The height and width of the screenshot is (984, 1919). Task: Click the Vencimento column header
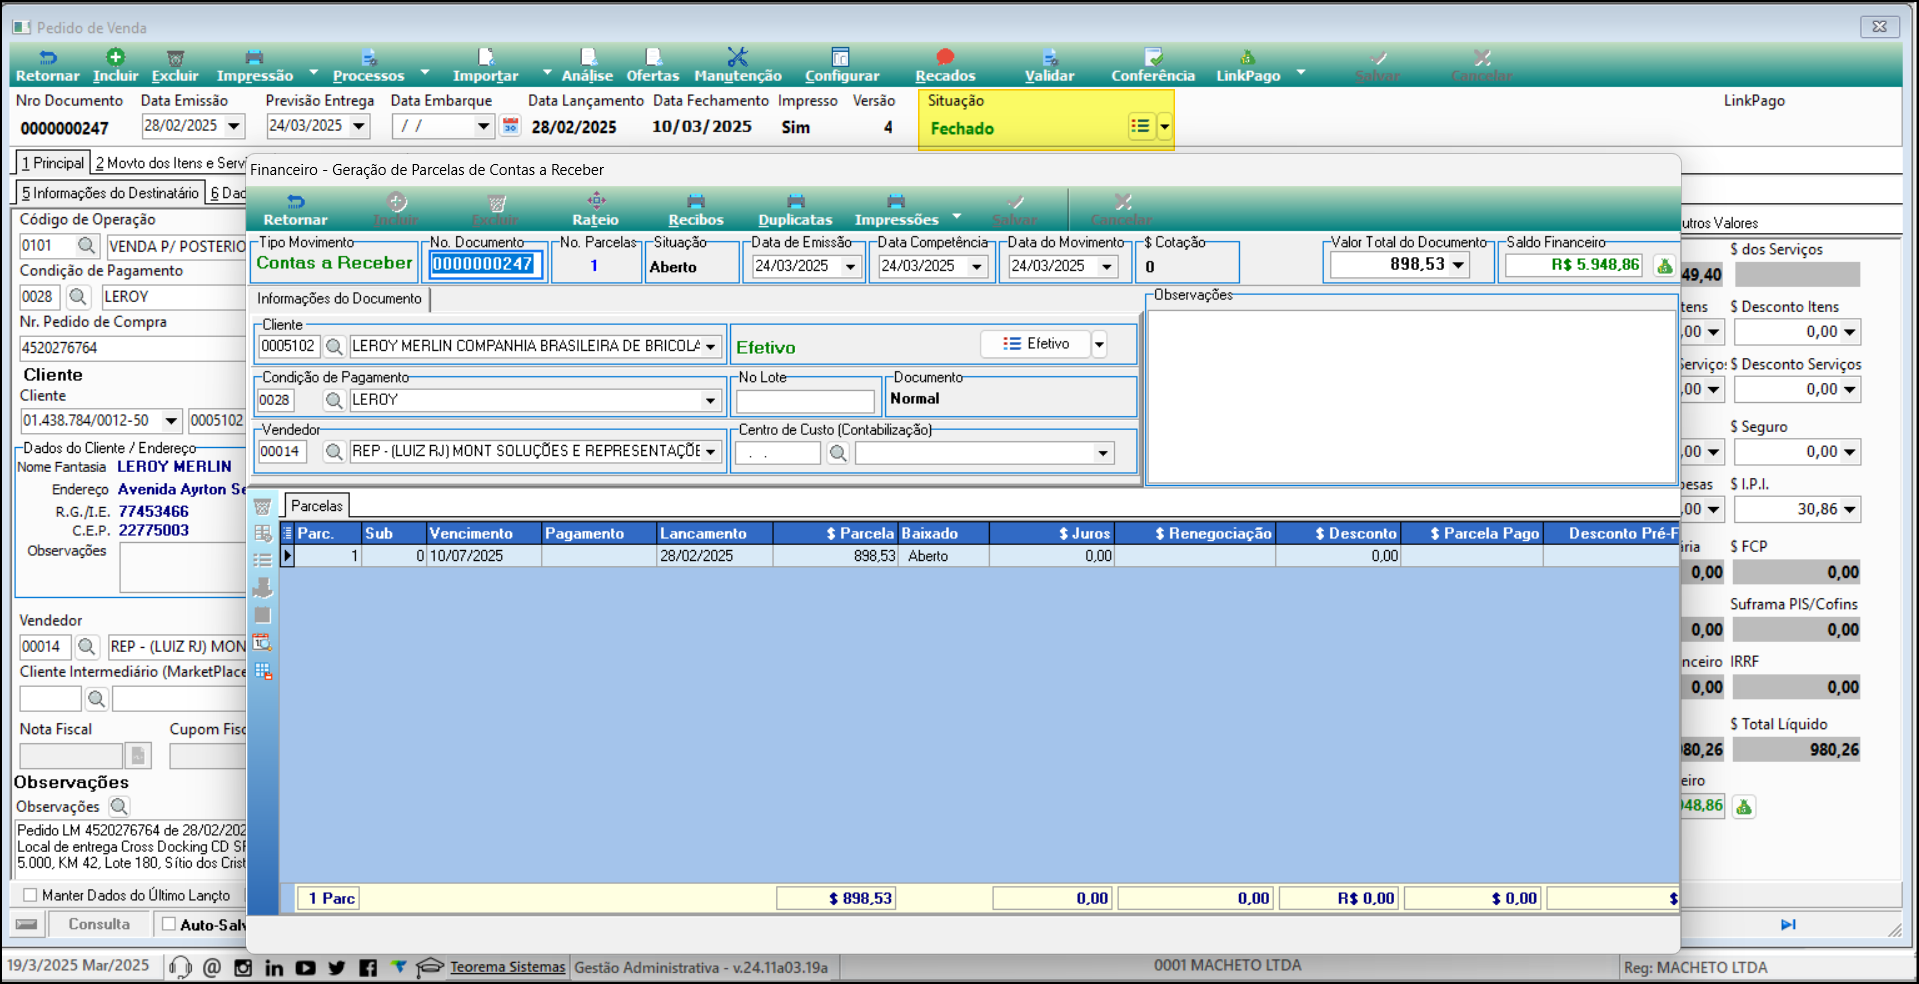tap(484, 533)
